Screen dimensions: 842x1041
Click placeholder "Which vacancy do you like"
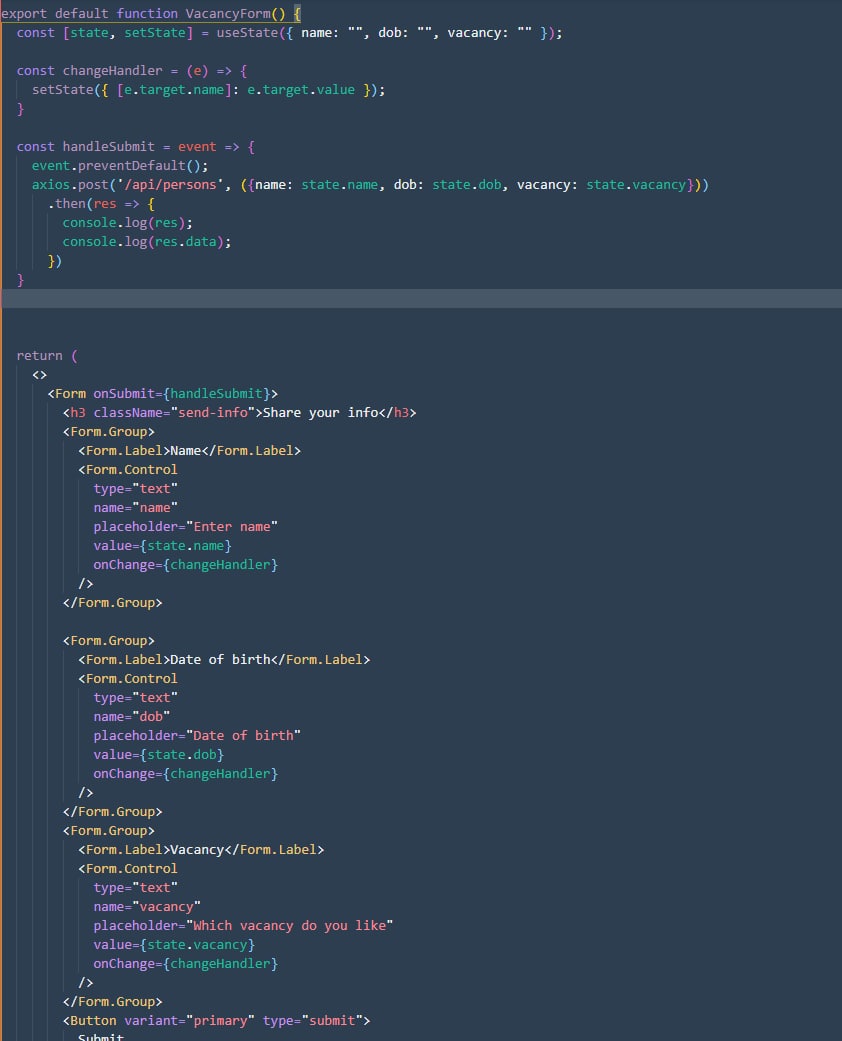[290, 925]
